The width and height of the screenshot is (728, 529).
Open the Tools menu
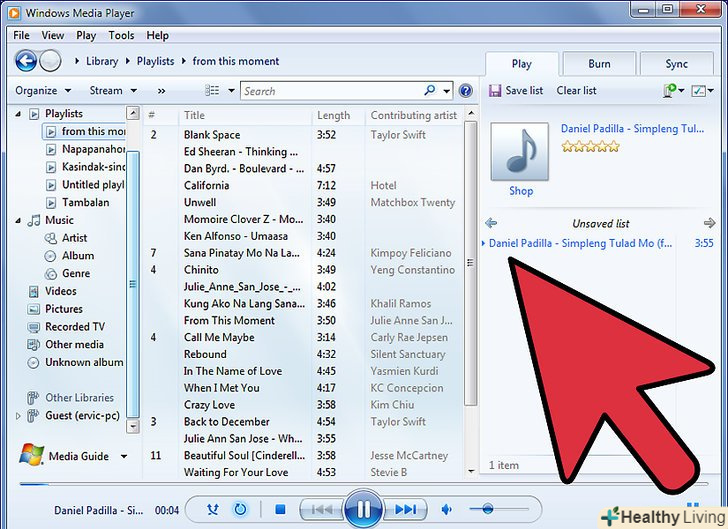tap(121, 35)
